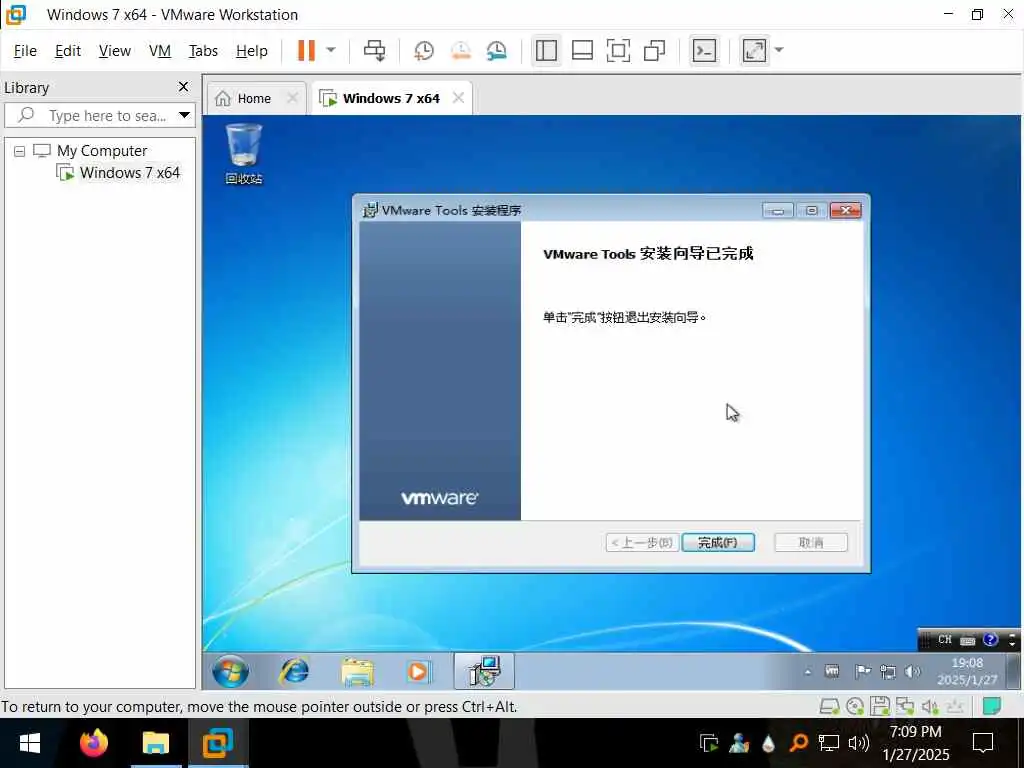Click the CD/DVD status bar icon

[x=855, y=706]
